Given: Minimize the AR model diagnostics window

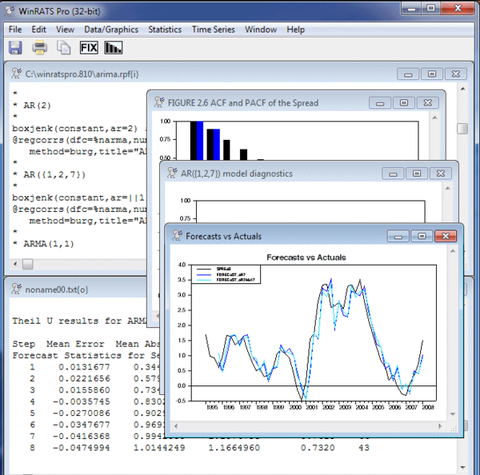Looking at the screenshot, I should 393,174.
